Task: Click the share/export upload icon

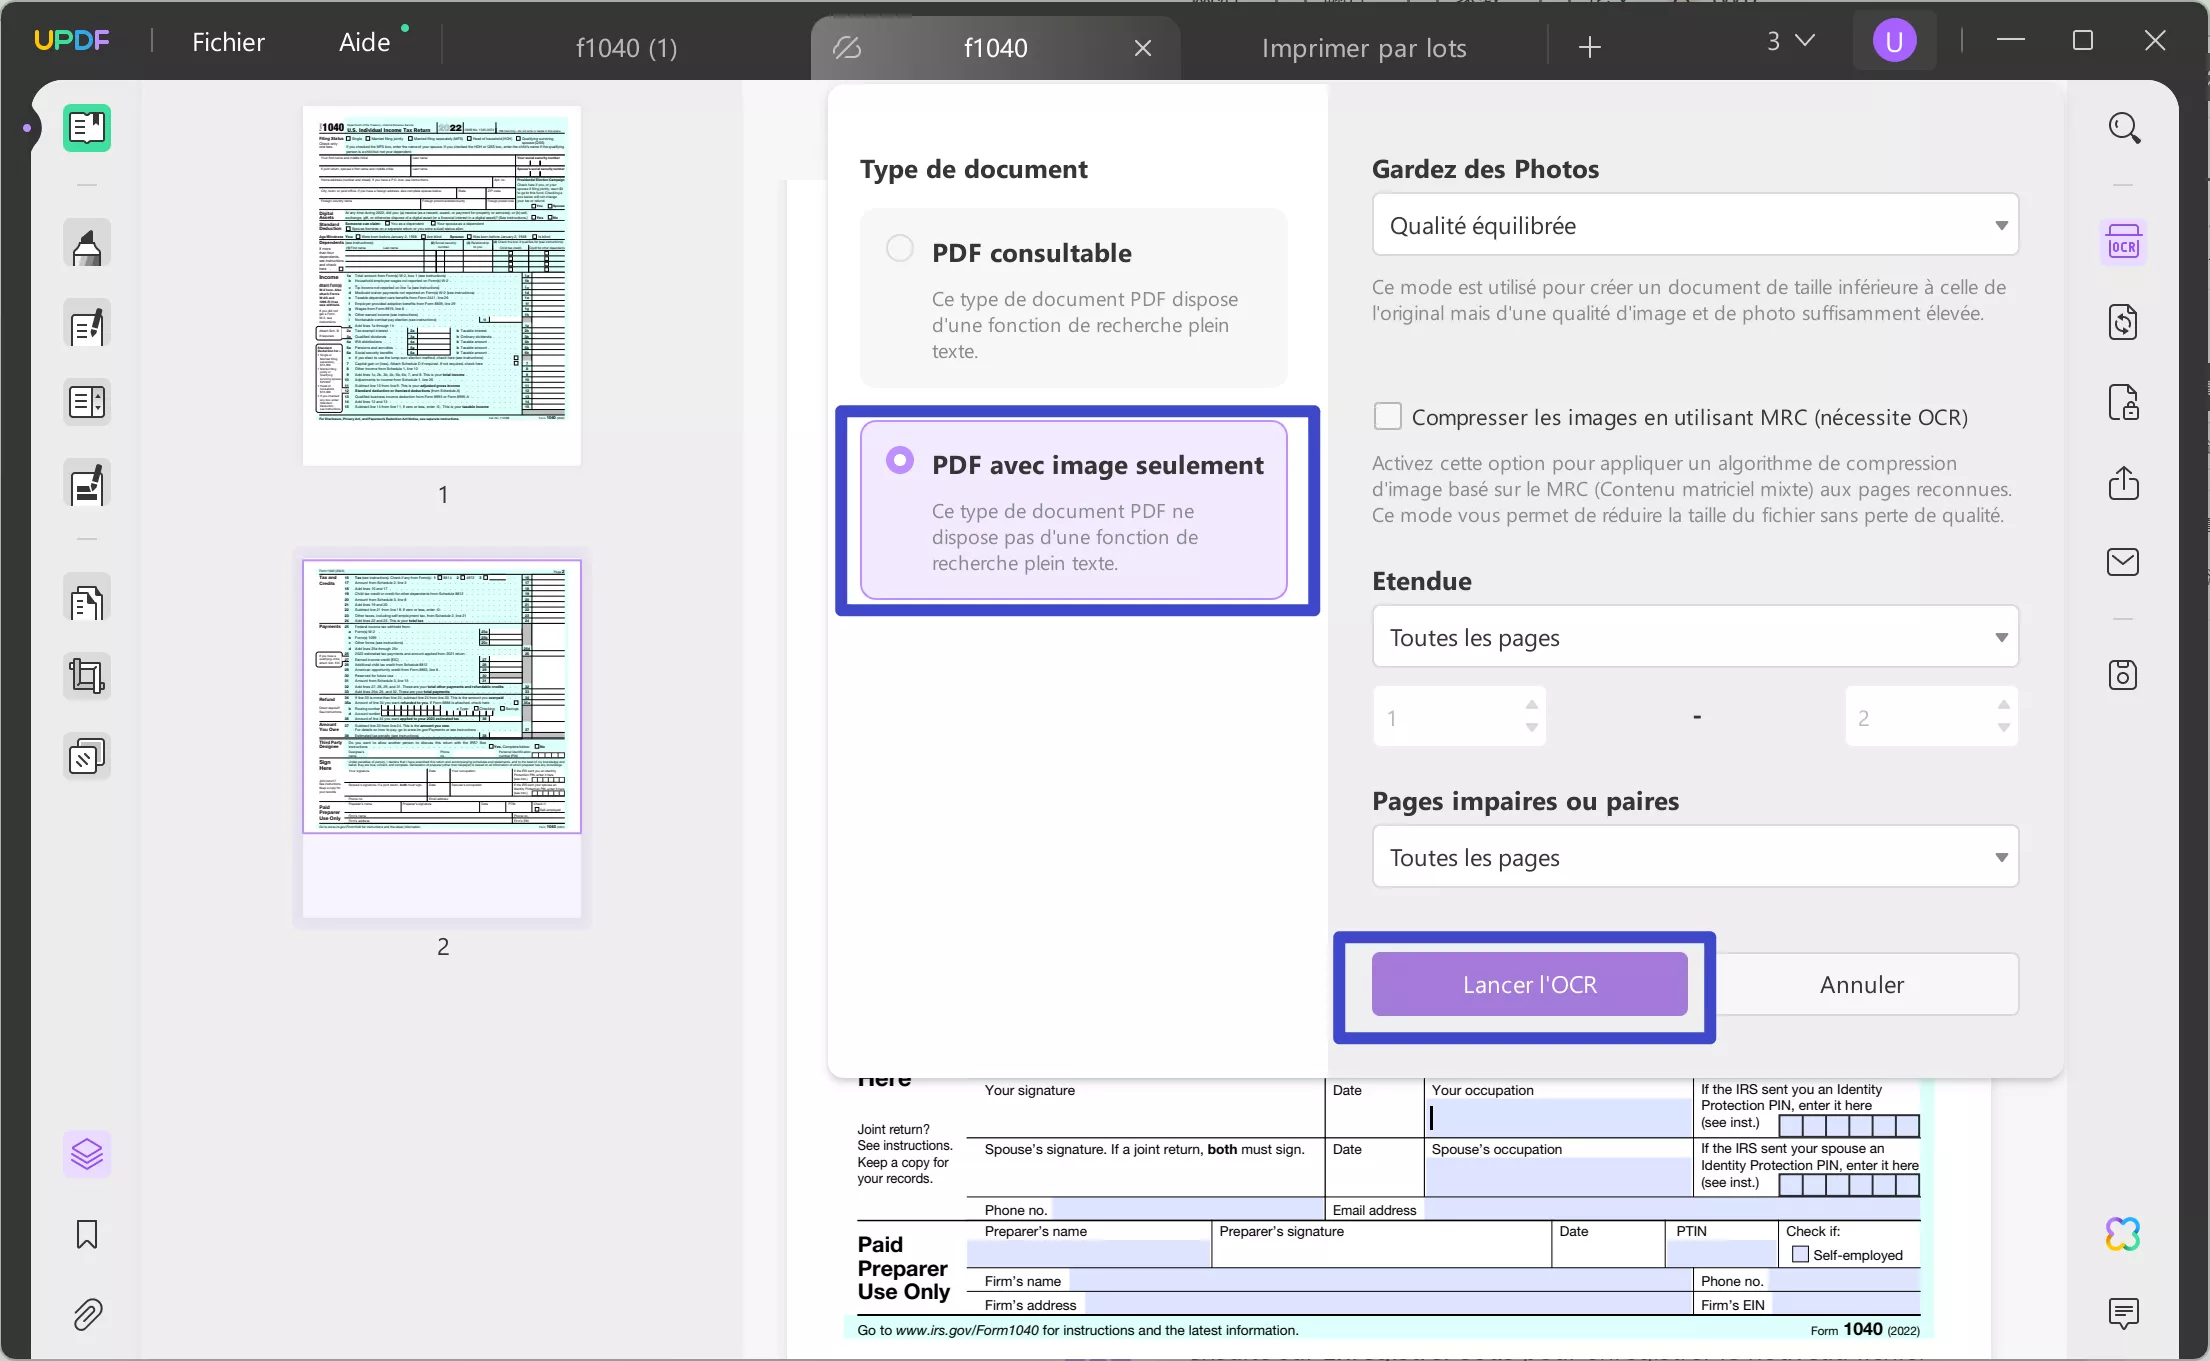Action: [2123, 483]
